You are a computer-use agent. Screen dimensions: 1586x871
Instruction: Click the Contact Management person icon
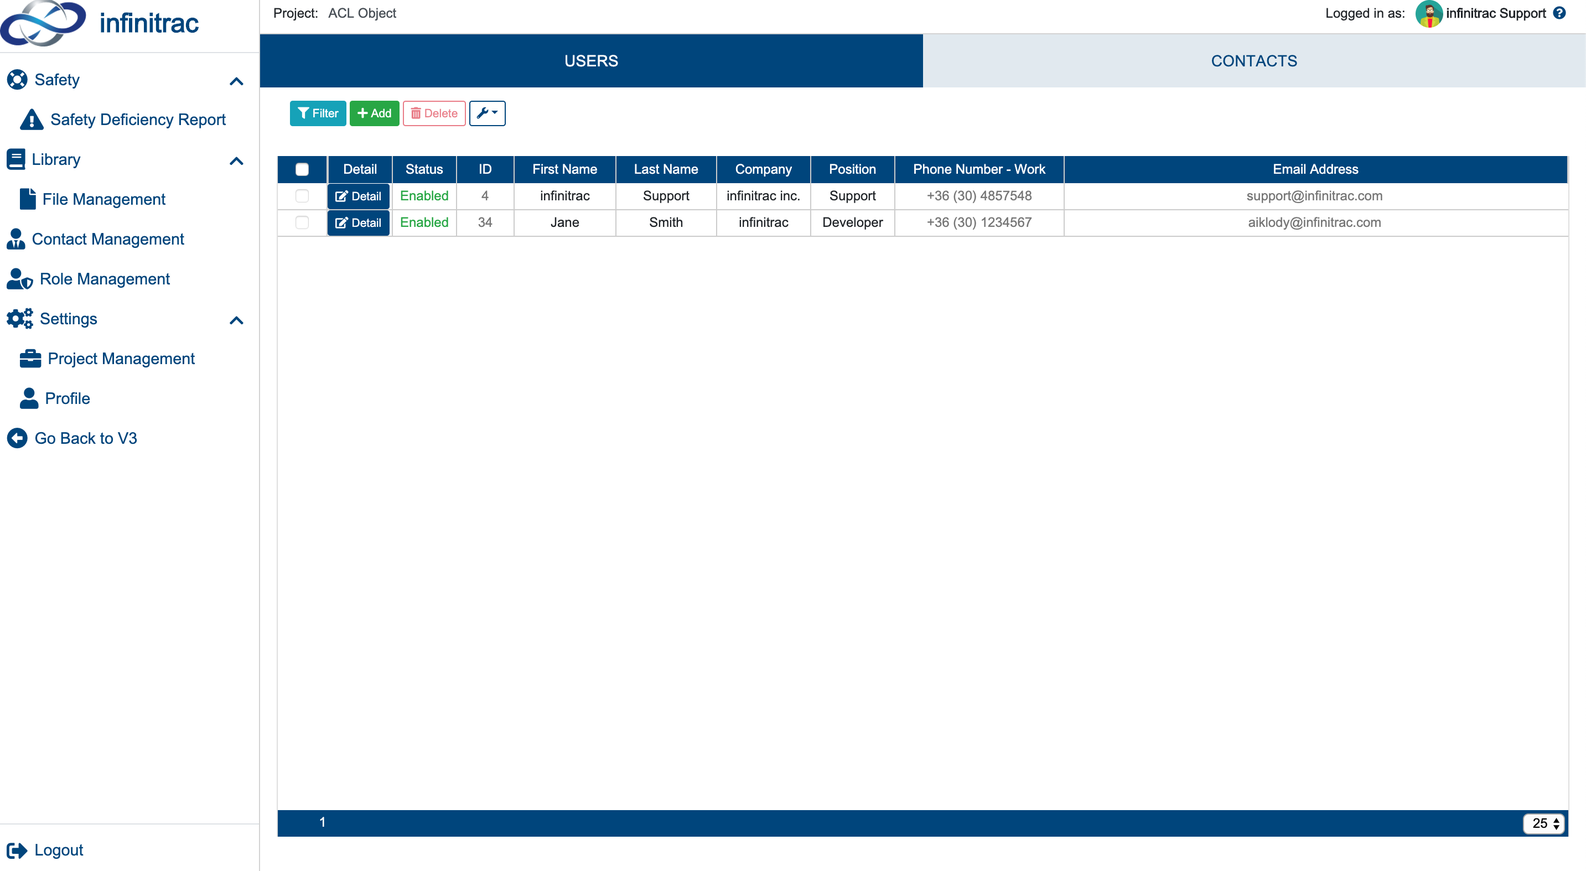[x=16, y=239]
